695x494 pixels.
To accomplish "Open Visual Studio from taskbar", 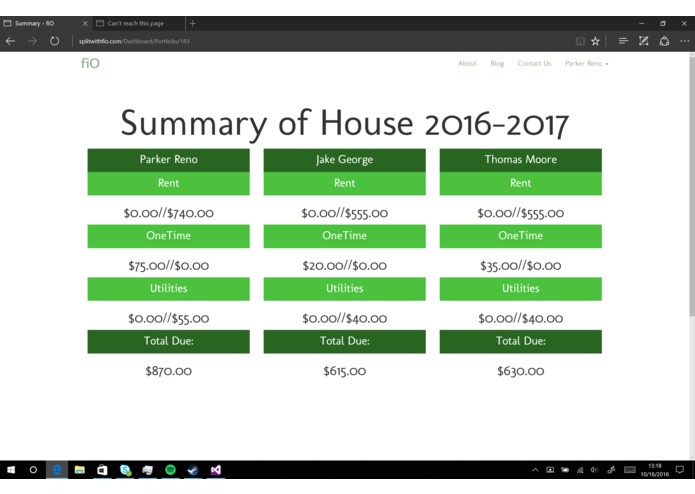I will (x=215, y=470).
